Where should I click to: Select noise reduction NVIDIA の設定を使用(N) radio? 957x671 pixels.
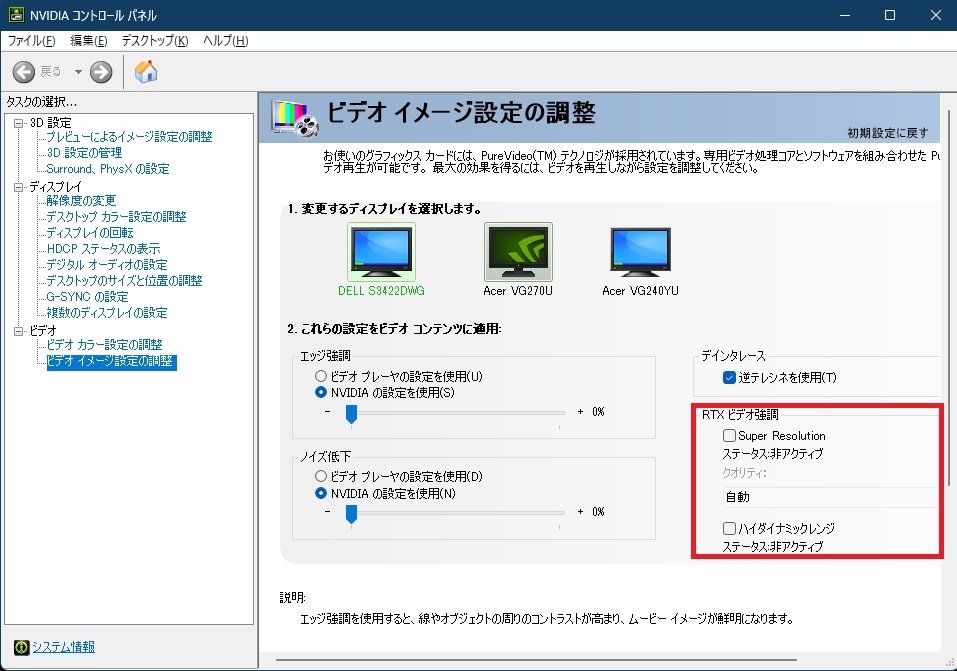coord(321,493)
